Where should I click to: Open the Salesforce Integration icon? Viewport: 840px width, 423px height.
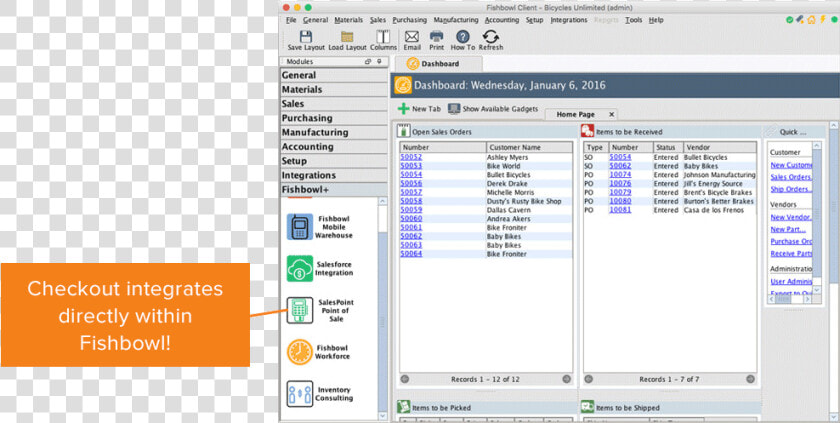(x=299, y=268)
